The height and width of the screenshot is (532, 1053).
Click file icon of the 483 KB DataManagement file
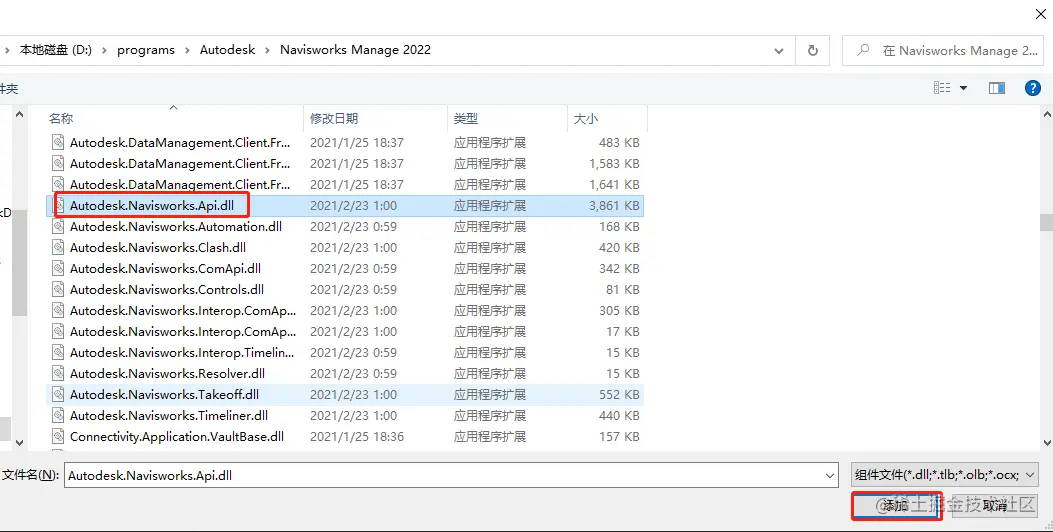pyautogui.click(x=59, y=142)
